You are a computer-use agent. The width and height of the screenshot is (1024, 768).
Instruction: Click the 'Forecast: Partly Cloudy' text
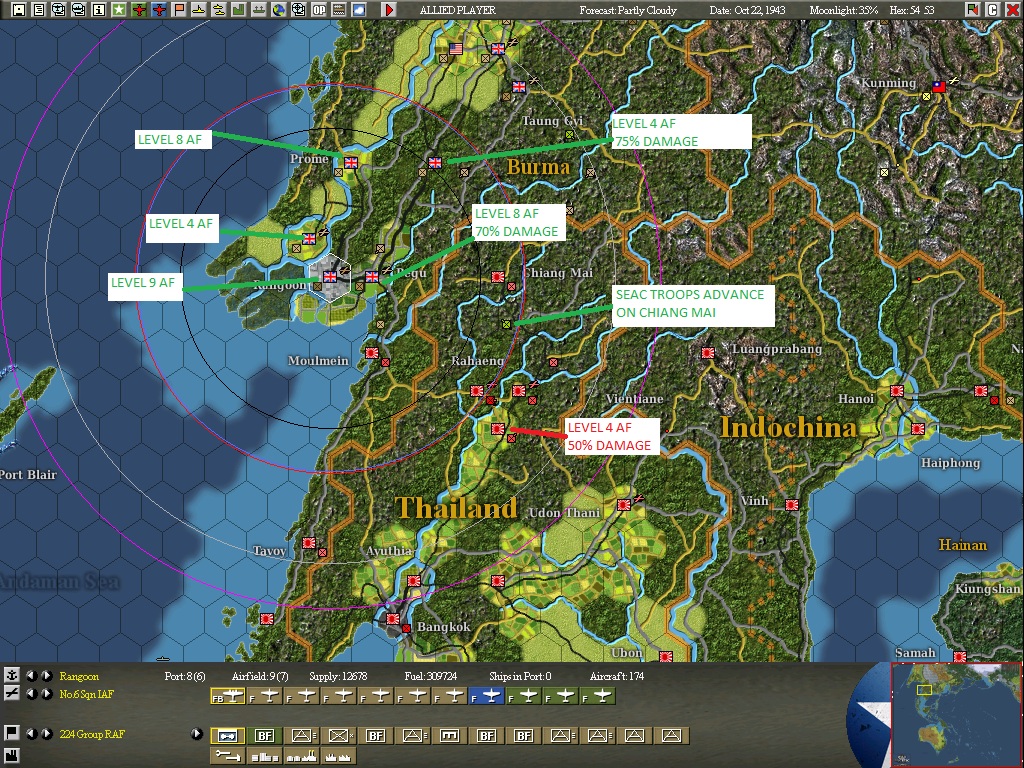click(x=628, y=10)
